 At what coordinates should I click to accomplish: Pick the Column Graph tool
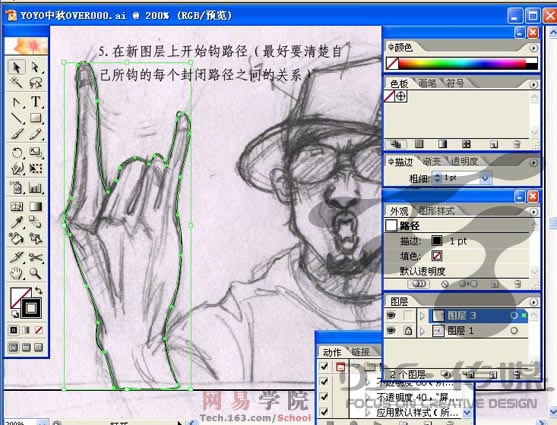click(x=36, y=187)
